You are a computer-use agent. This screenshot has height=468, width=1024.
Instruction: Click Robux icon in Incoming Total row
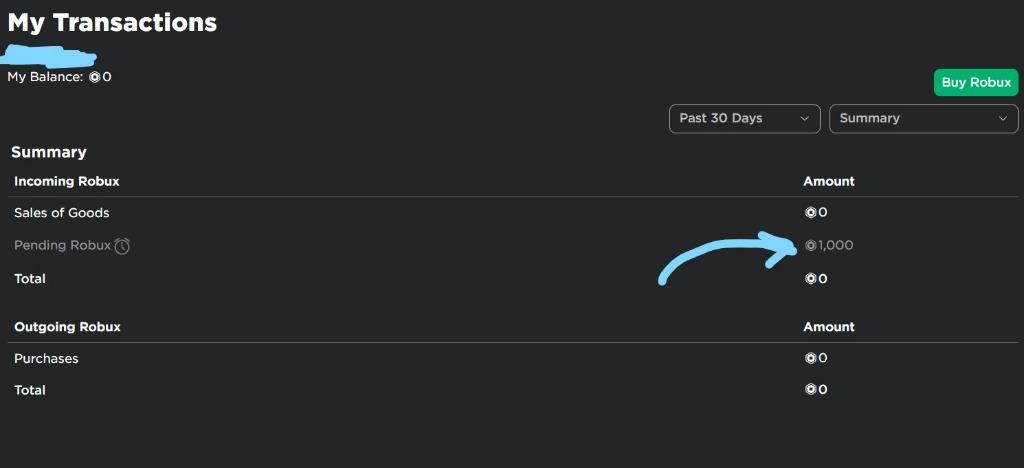point(810,279)
